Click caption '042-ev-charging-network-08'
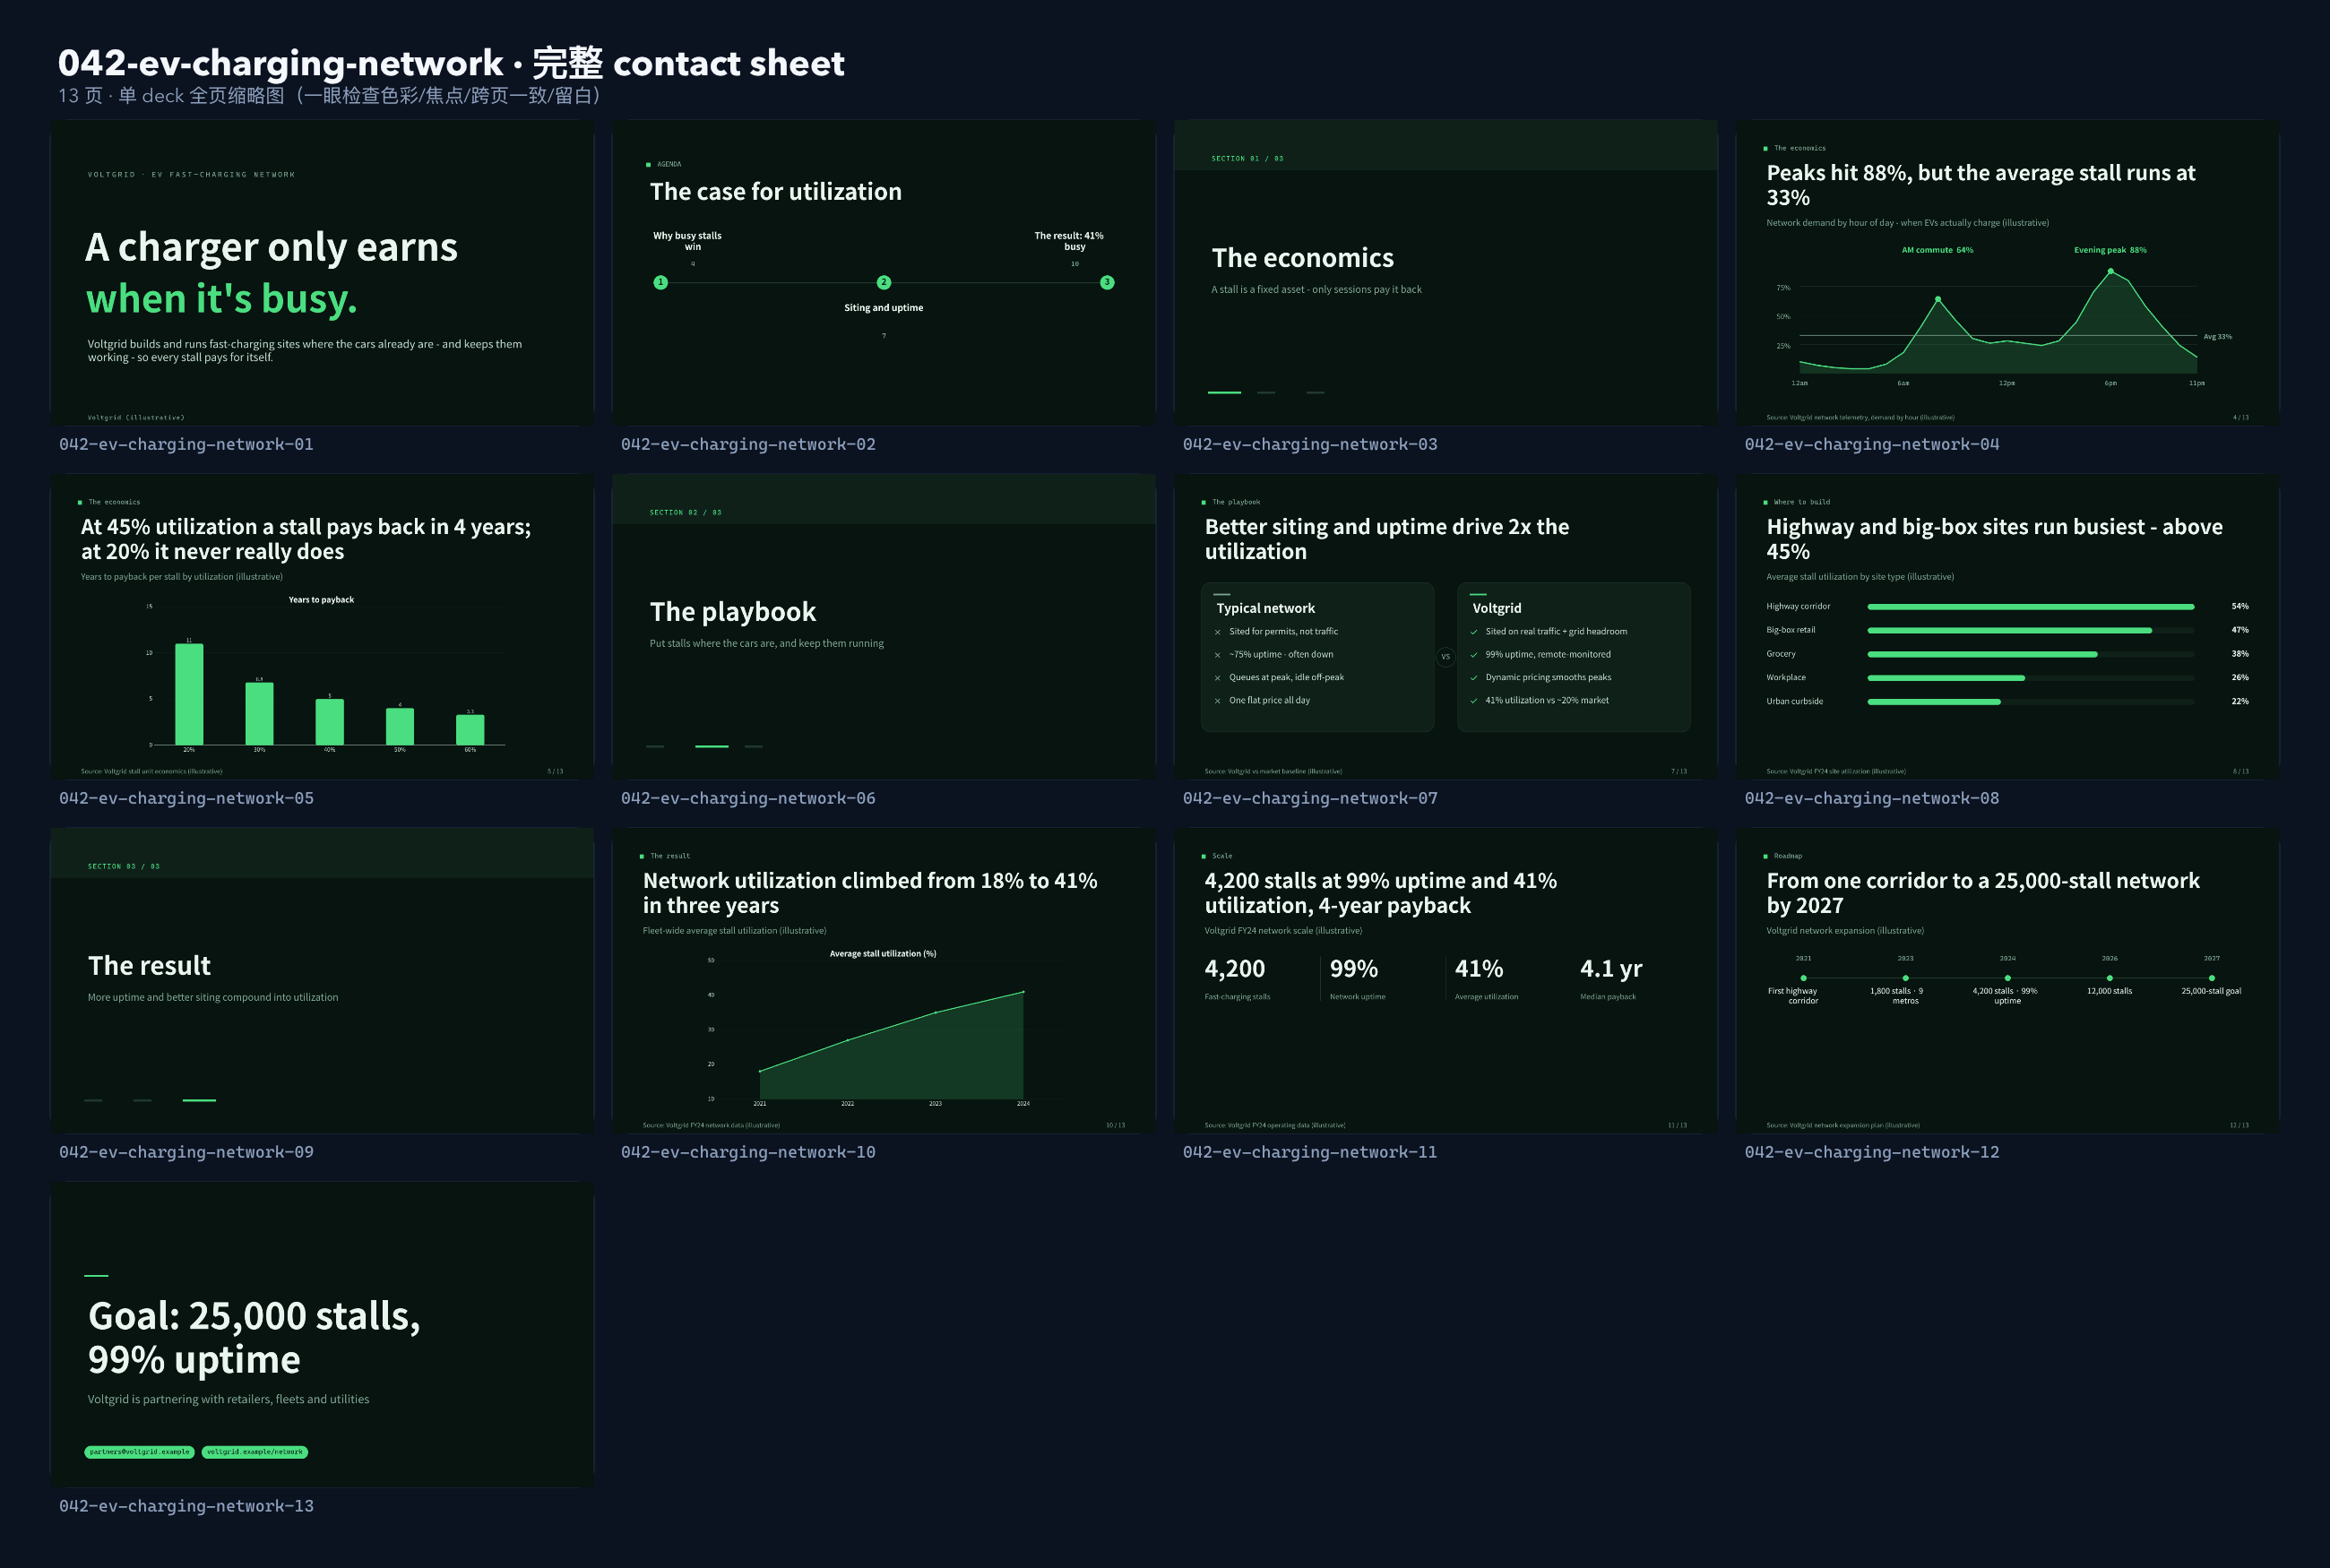 [x=1872, y=798]
